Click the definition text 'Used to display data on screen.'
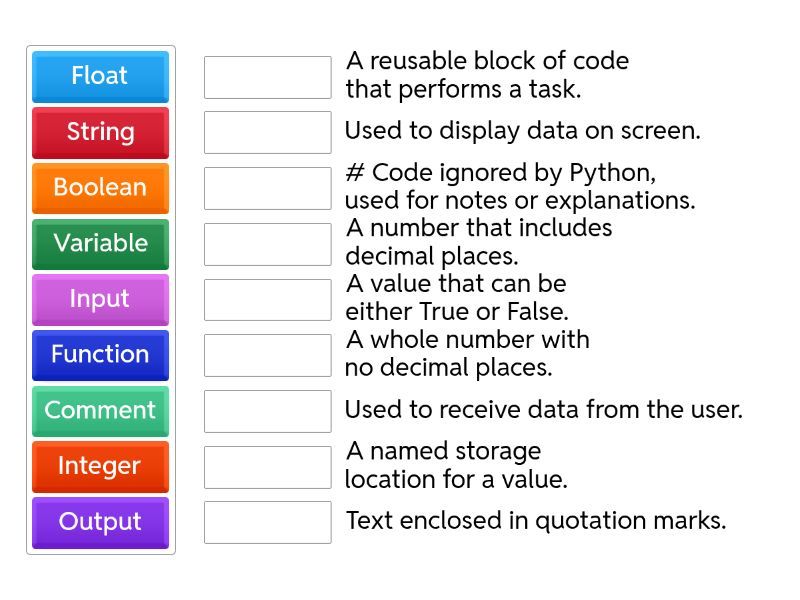Viewport: 800px width, 600px height. (x=522, y=131)
